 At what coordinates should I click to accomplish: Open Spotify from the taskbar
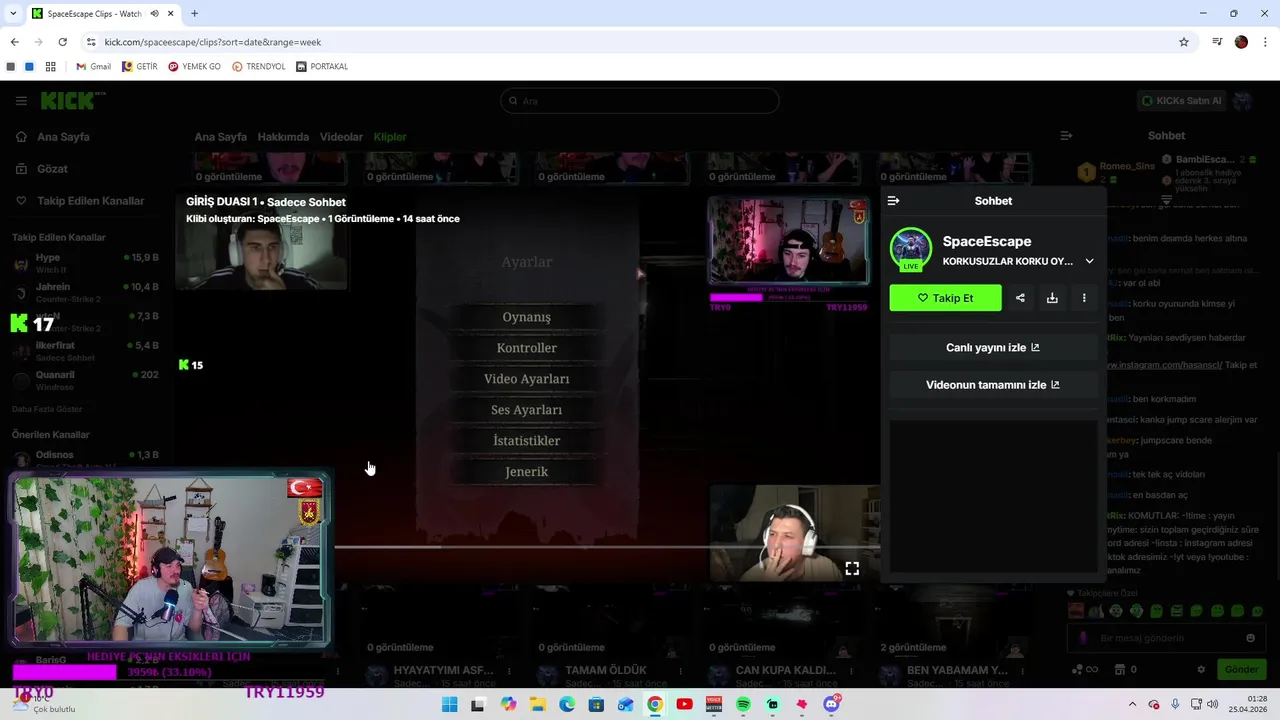(x=743, y=705)
